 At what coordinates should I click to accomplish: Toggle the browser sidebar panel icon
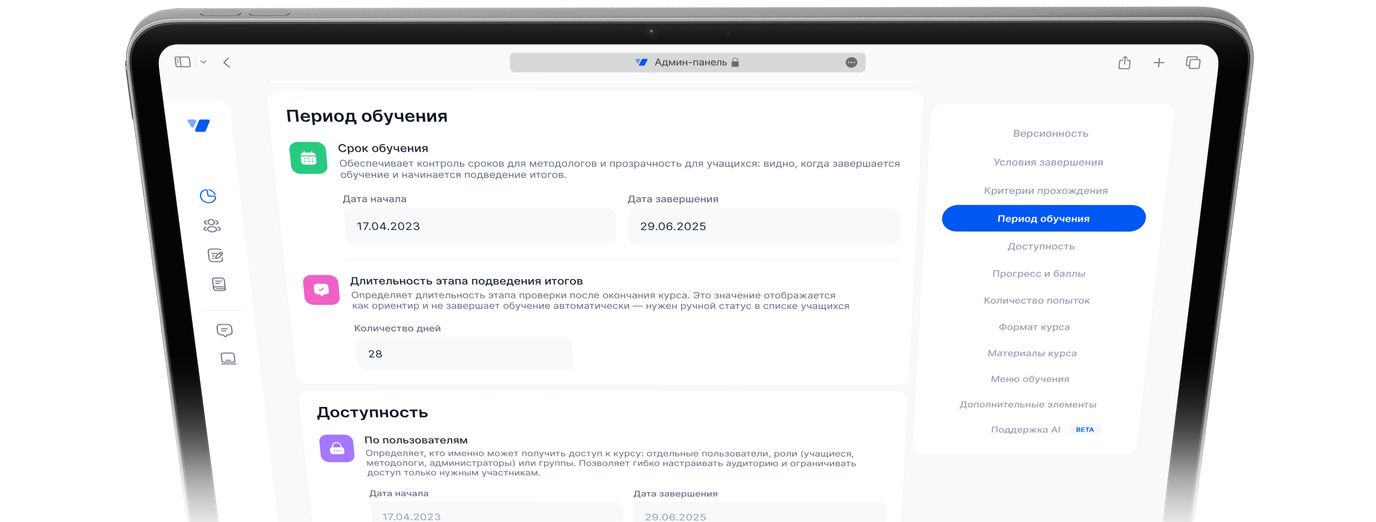pos(182,61)
